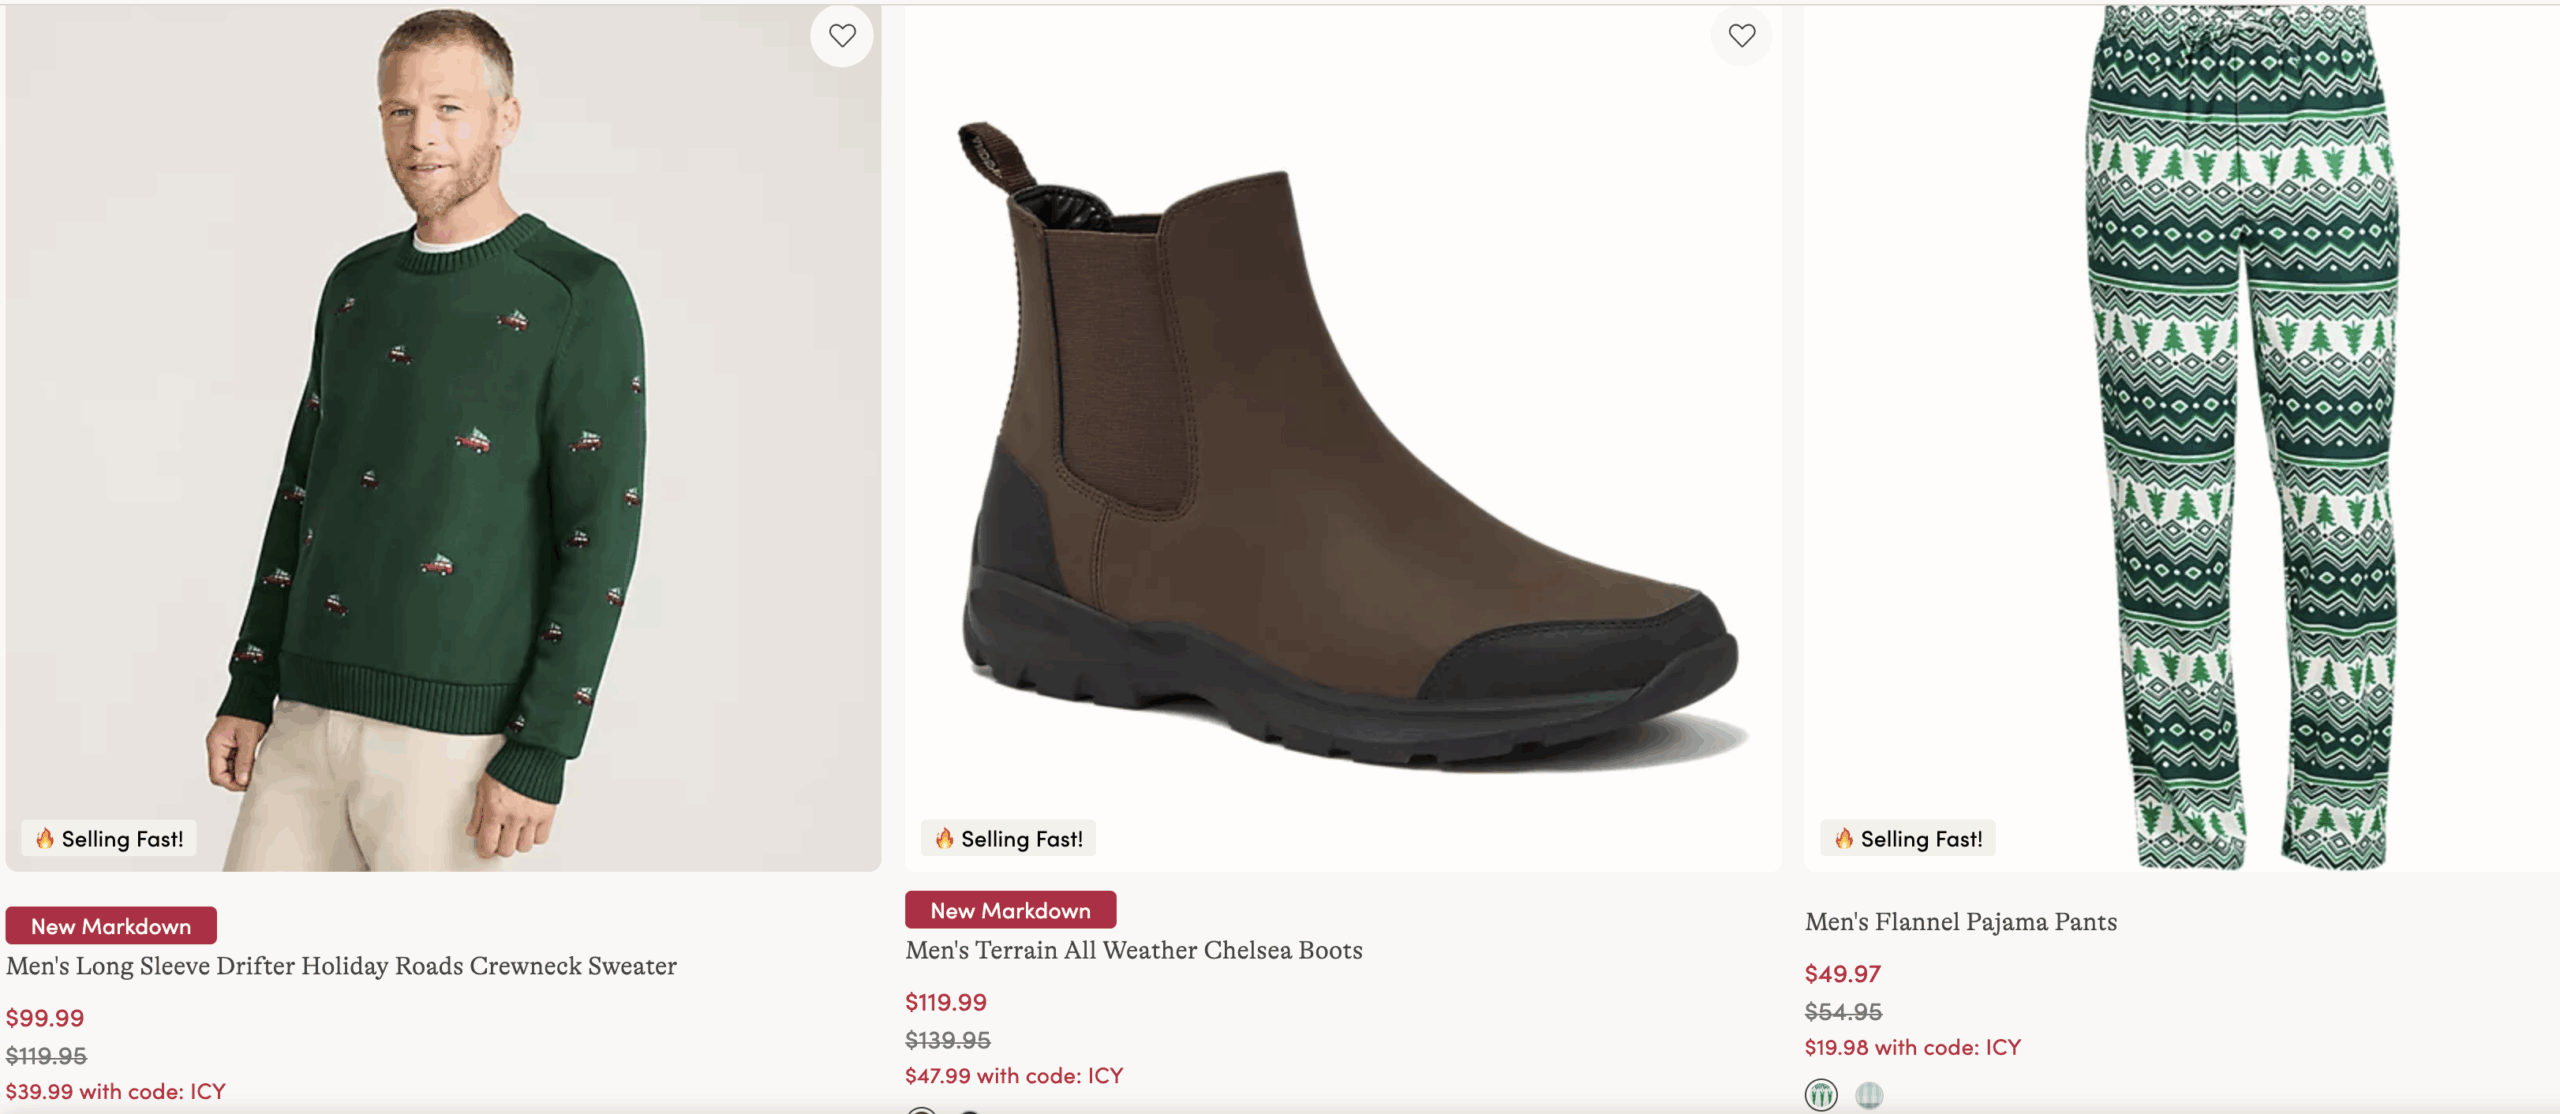Viewport: 2560px width, 1114px height.
Task: Click the Selling Fast badge on the pajama pants
Action: pos(1908,839)
